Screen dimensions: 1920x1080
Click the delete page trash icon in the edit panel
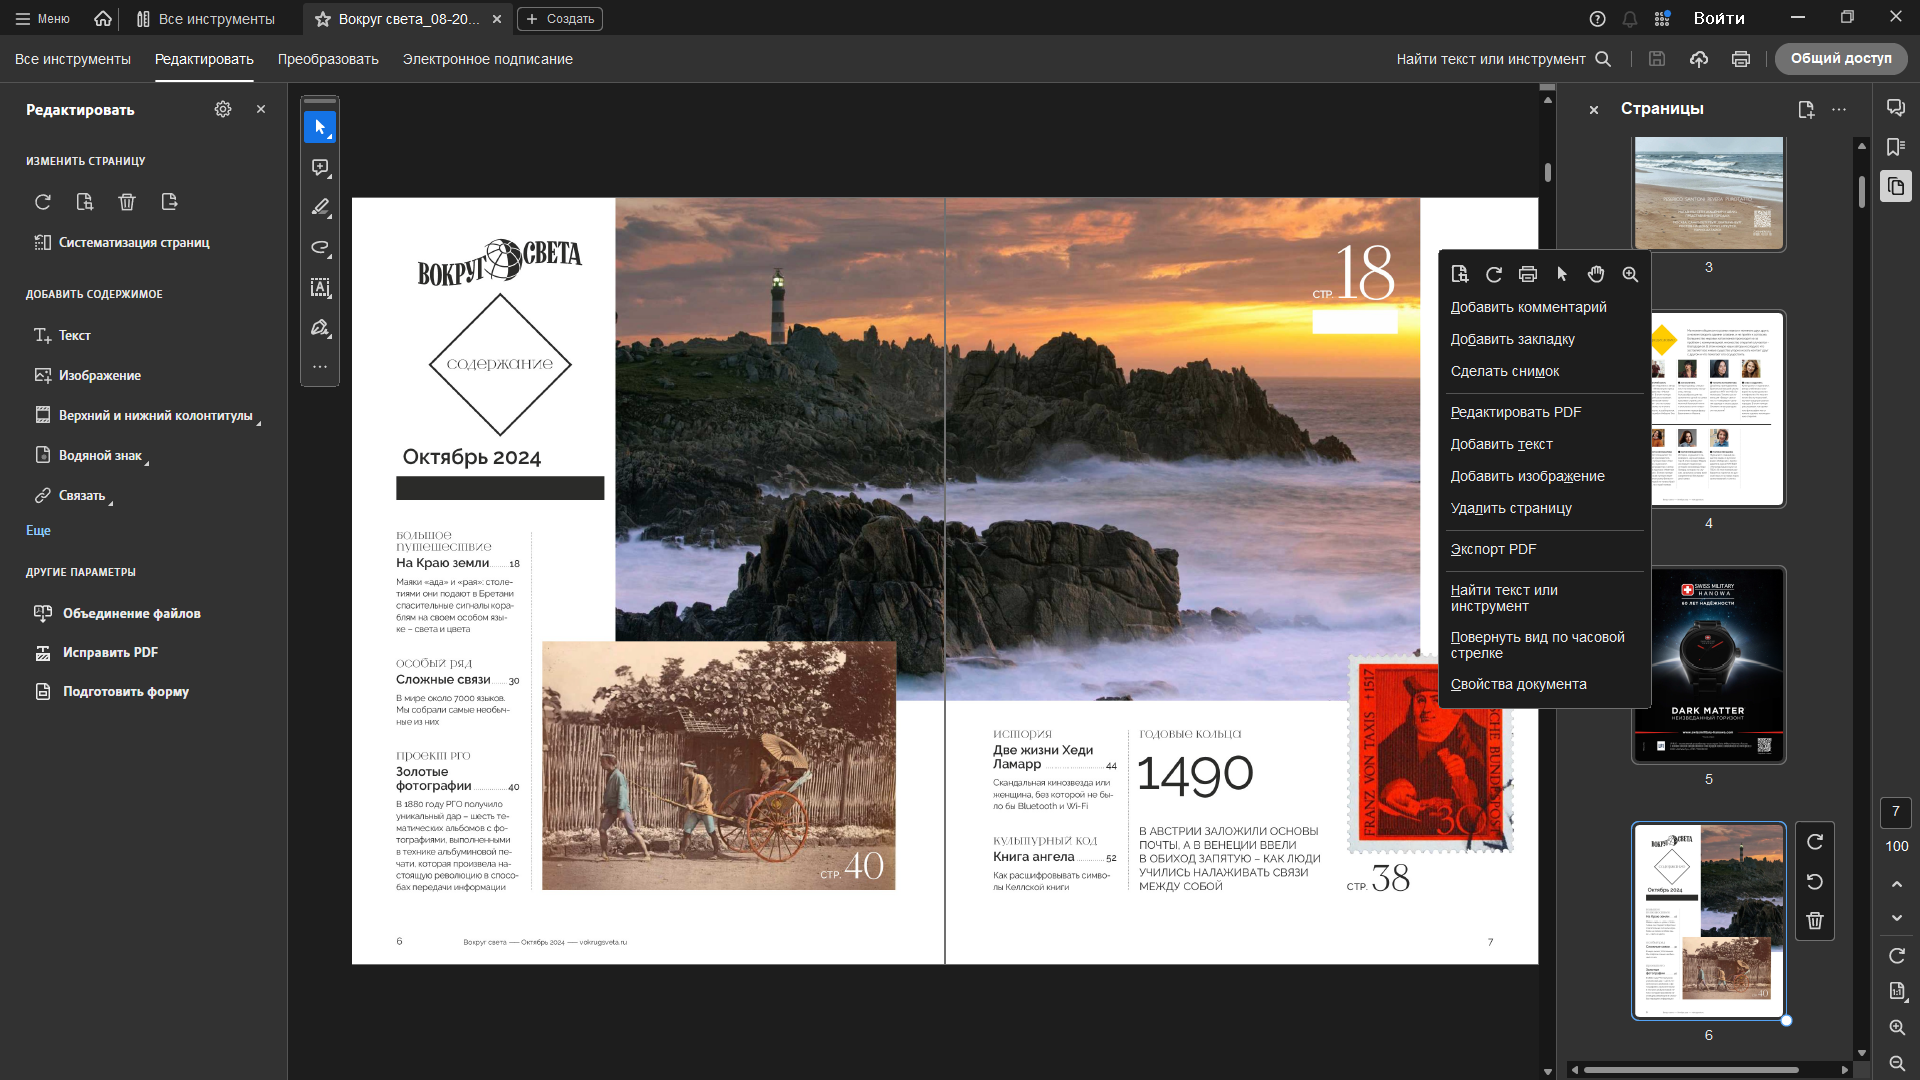(x=127, y=202)
